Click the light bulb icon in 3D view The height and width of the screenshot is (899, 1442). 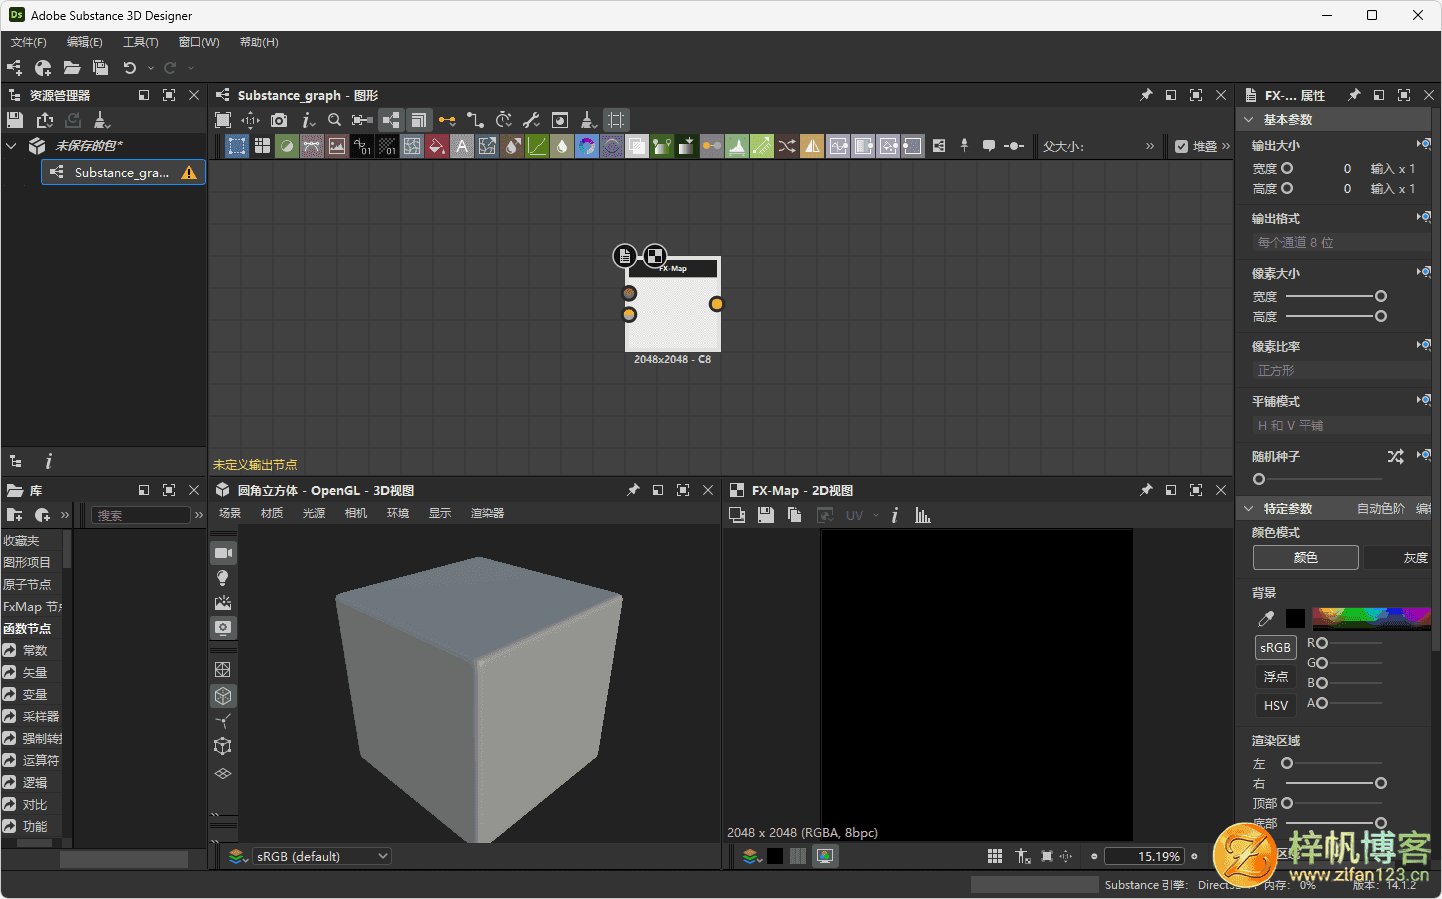pos(223,578)
